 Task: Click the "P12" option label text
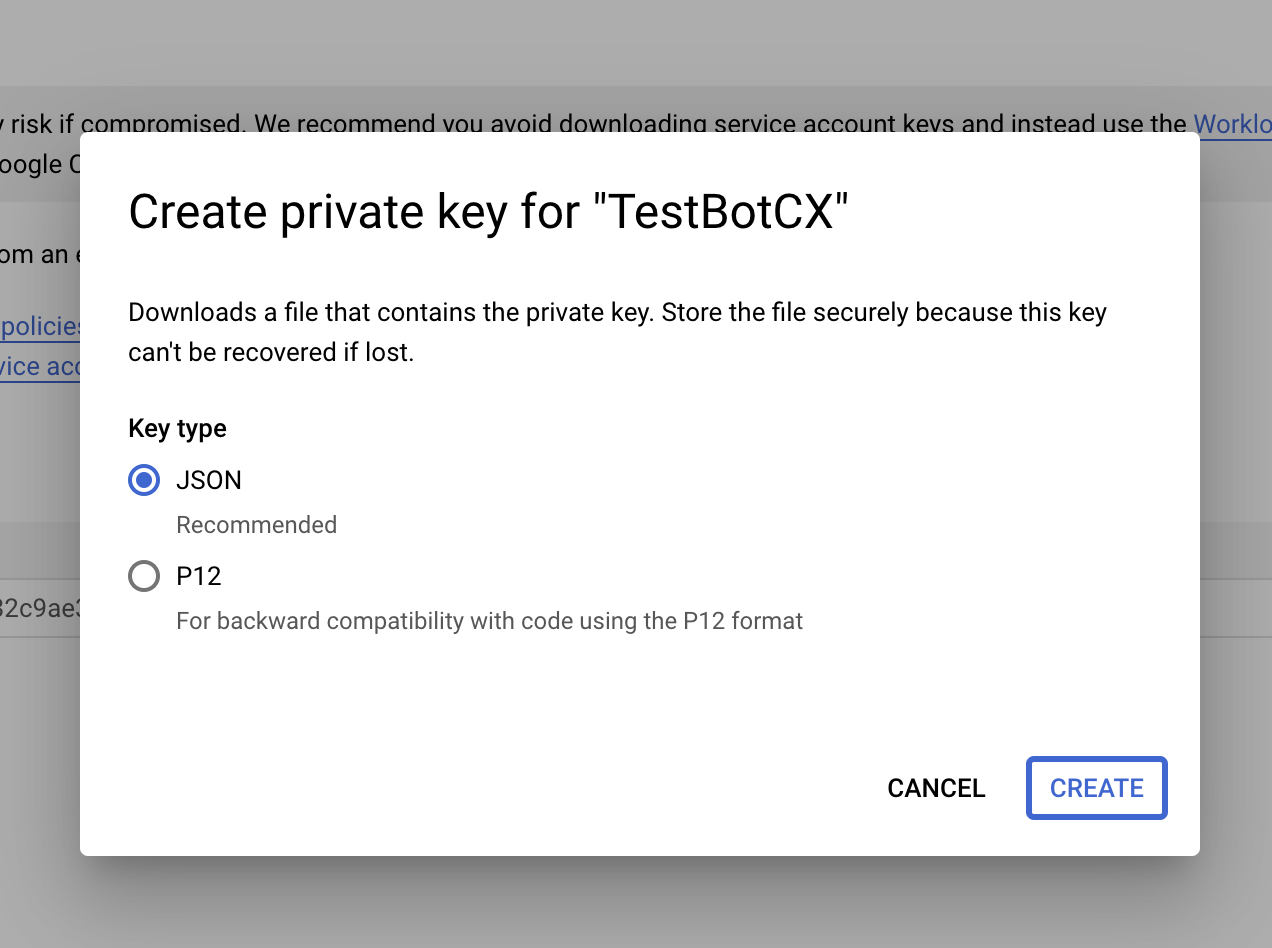tap(198, 577)
